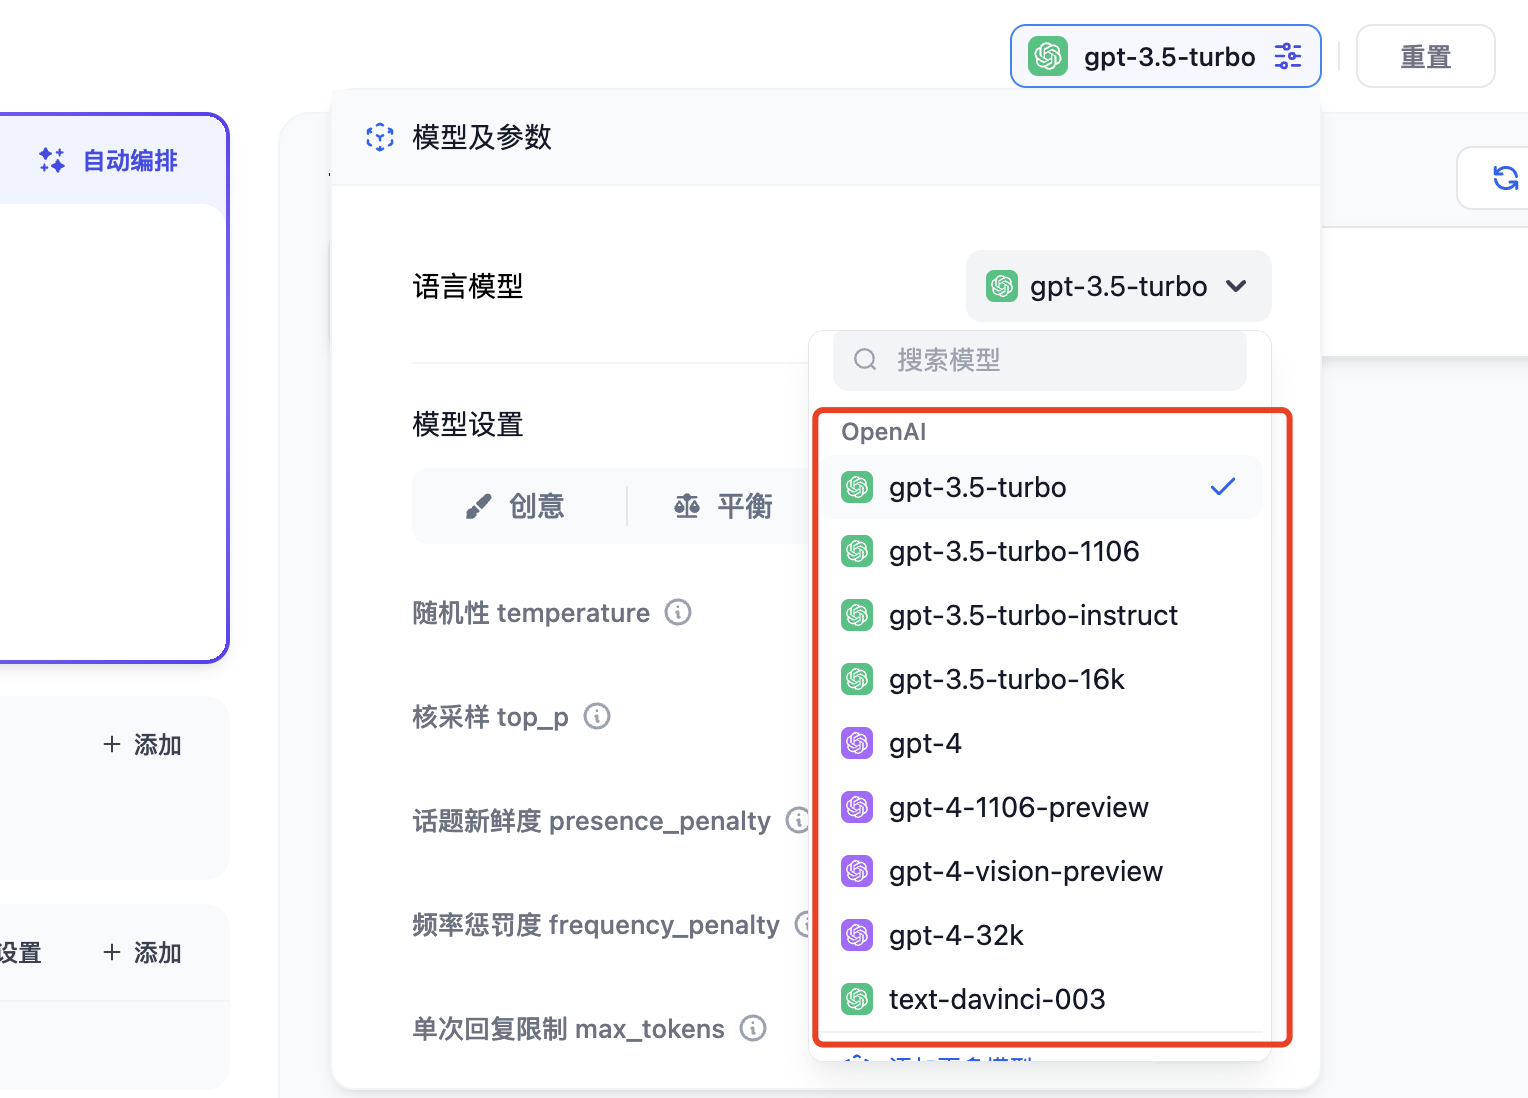The image size is (1528, 1098).
Task: Click the max_tokens info icon
Action: [x=753, y=1028]
